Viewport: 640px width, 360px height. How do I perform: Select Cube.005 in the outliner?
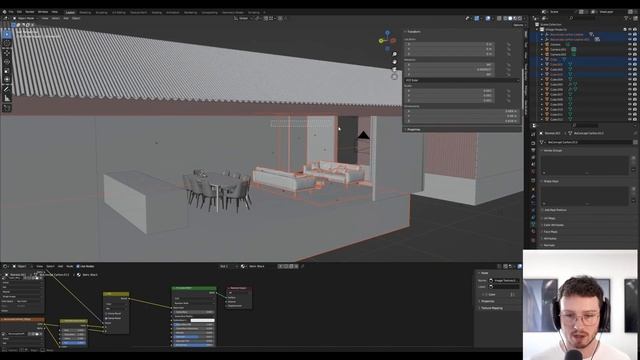pos(556,84)
